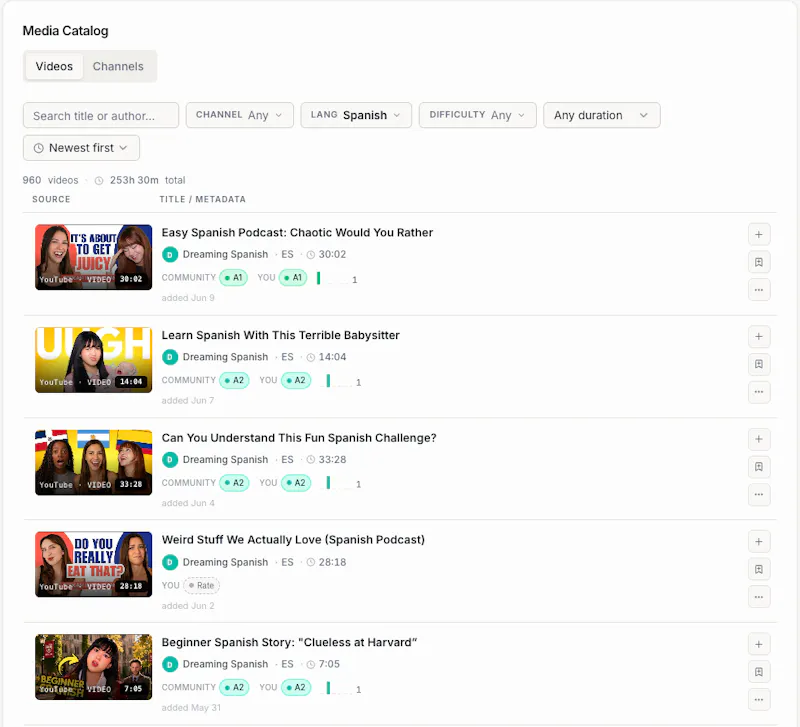This screenshot has height=727, width=800.
Task: Click Dreaming Spanish avatar on 'Clueless at Harvard' row
Action: click(170, 664)
